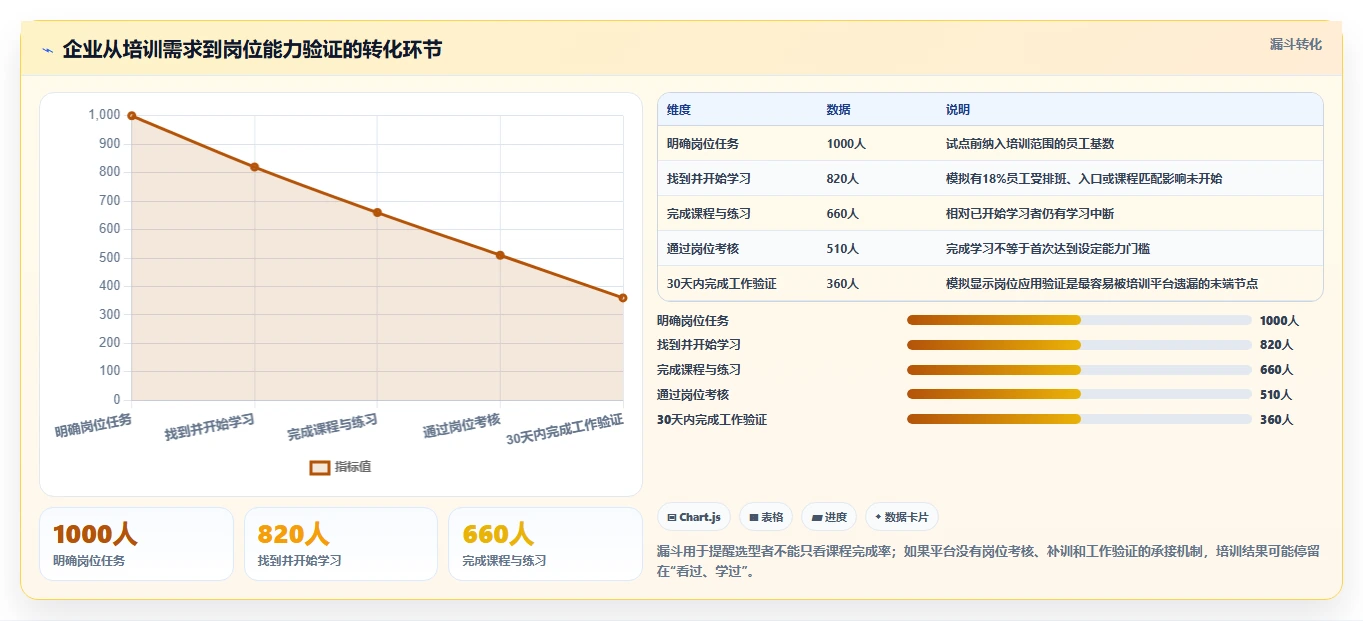The width and height of the screenshot is (1363, 621).
Task: Open the 660人 完成课程与练习 data card
Action: point(545,544)
